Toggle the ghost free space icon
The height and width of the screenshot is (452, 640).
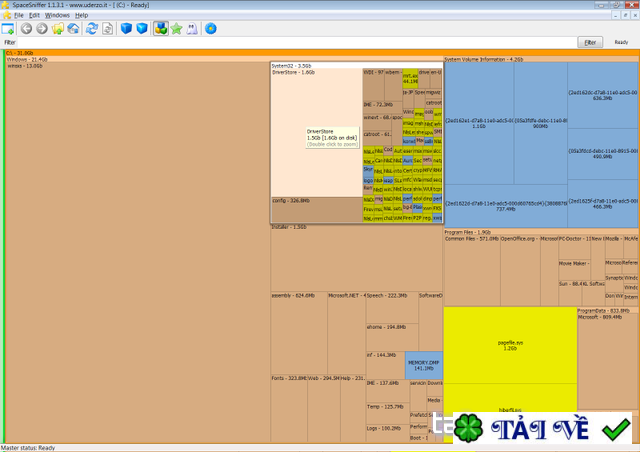(x=192, y=29)
